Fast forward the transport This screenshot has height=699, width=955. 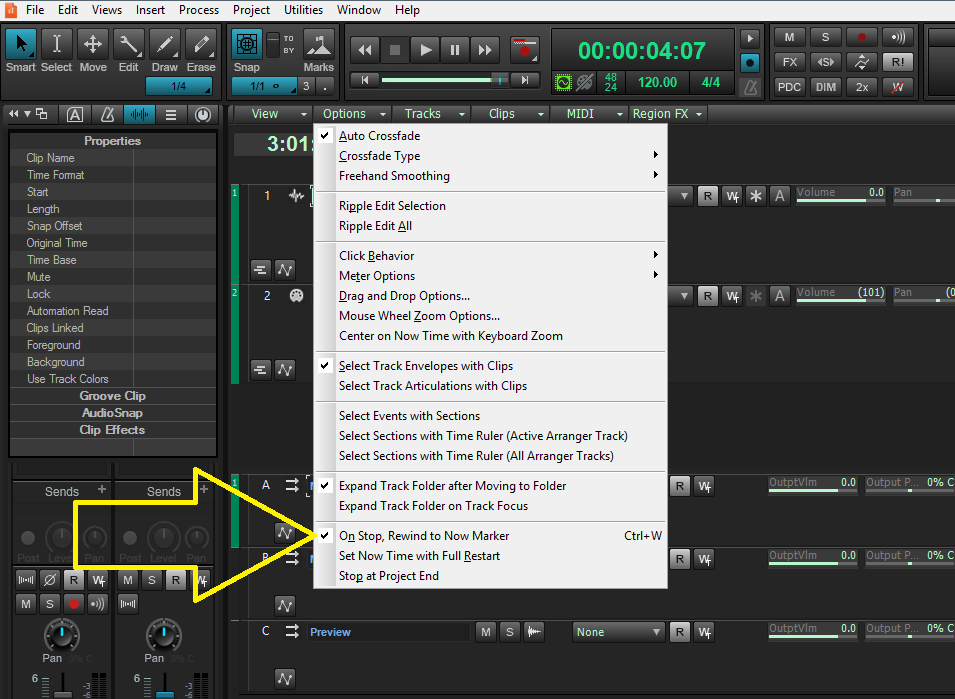coord(485,50)
